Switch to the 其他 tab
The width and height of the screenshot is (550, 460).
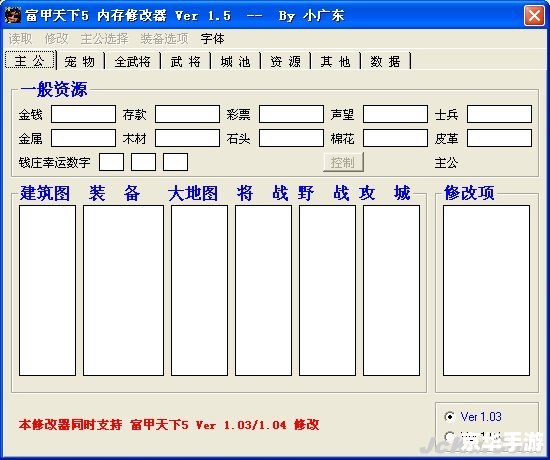pyautogui.click(x=335, y=62)
